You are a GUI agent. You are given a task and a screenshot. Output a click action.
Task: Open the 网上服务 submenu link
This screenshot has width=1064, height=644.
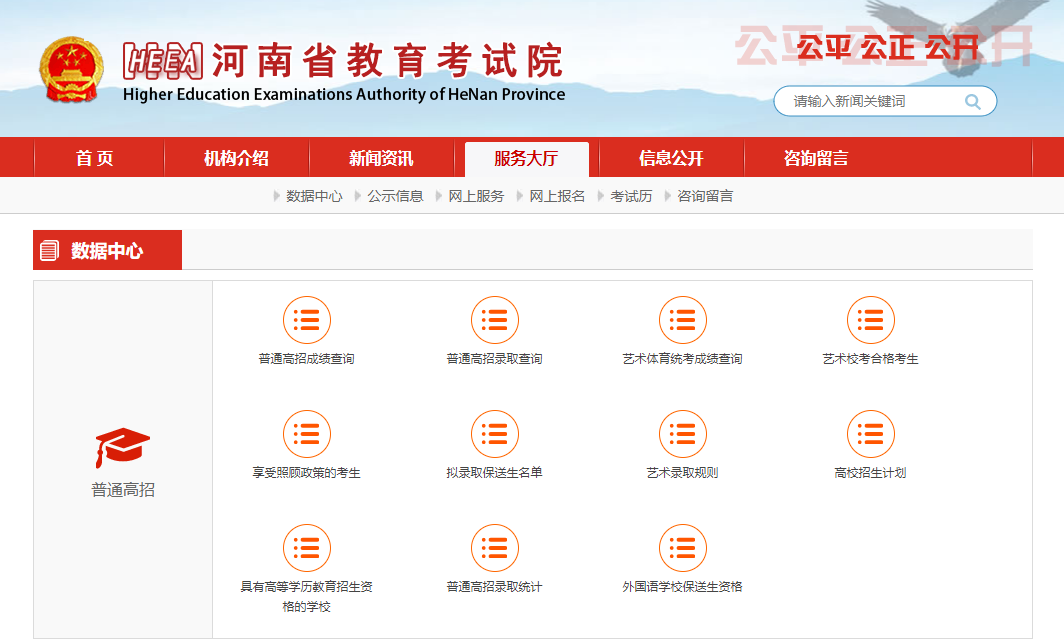pos(476,196)
